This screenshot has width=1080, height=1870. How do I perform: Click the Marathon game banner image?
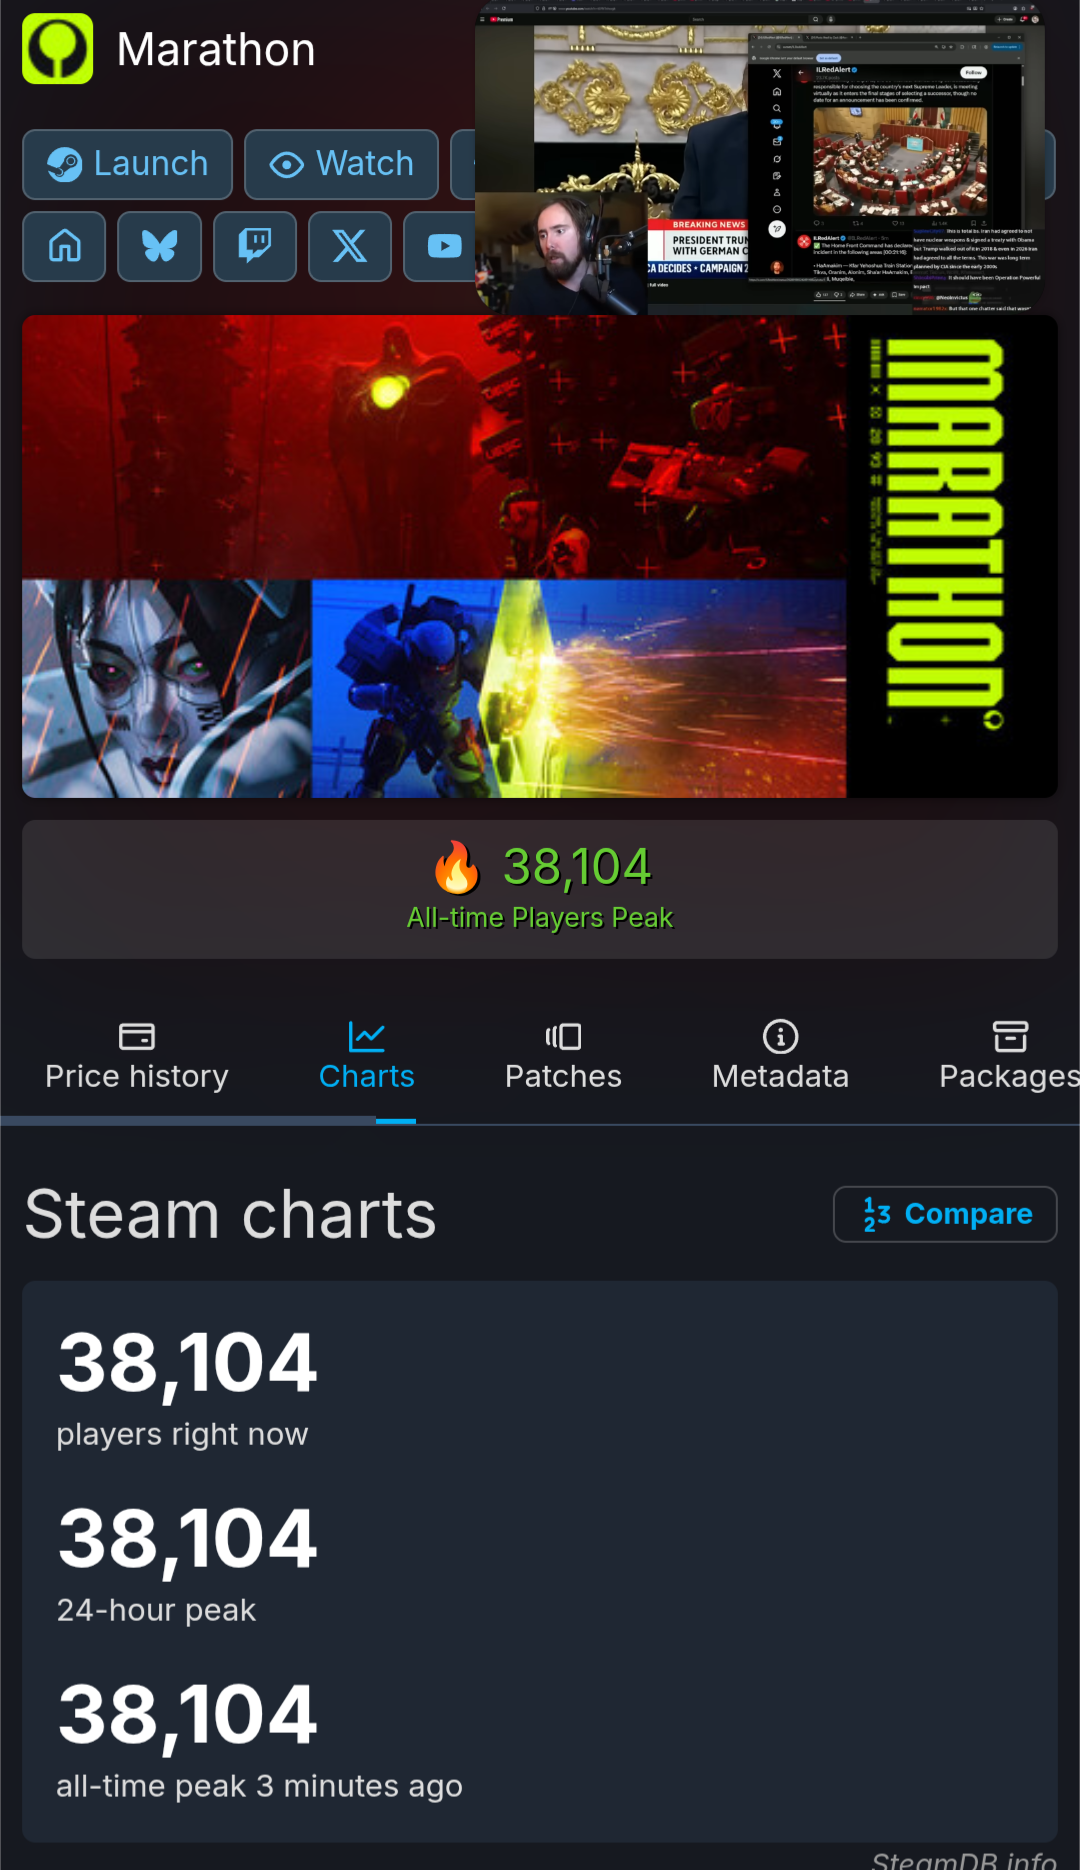point(540,557)
